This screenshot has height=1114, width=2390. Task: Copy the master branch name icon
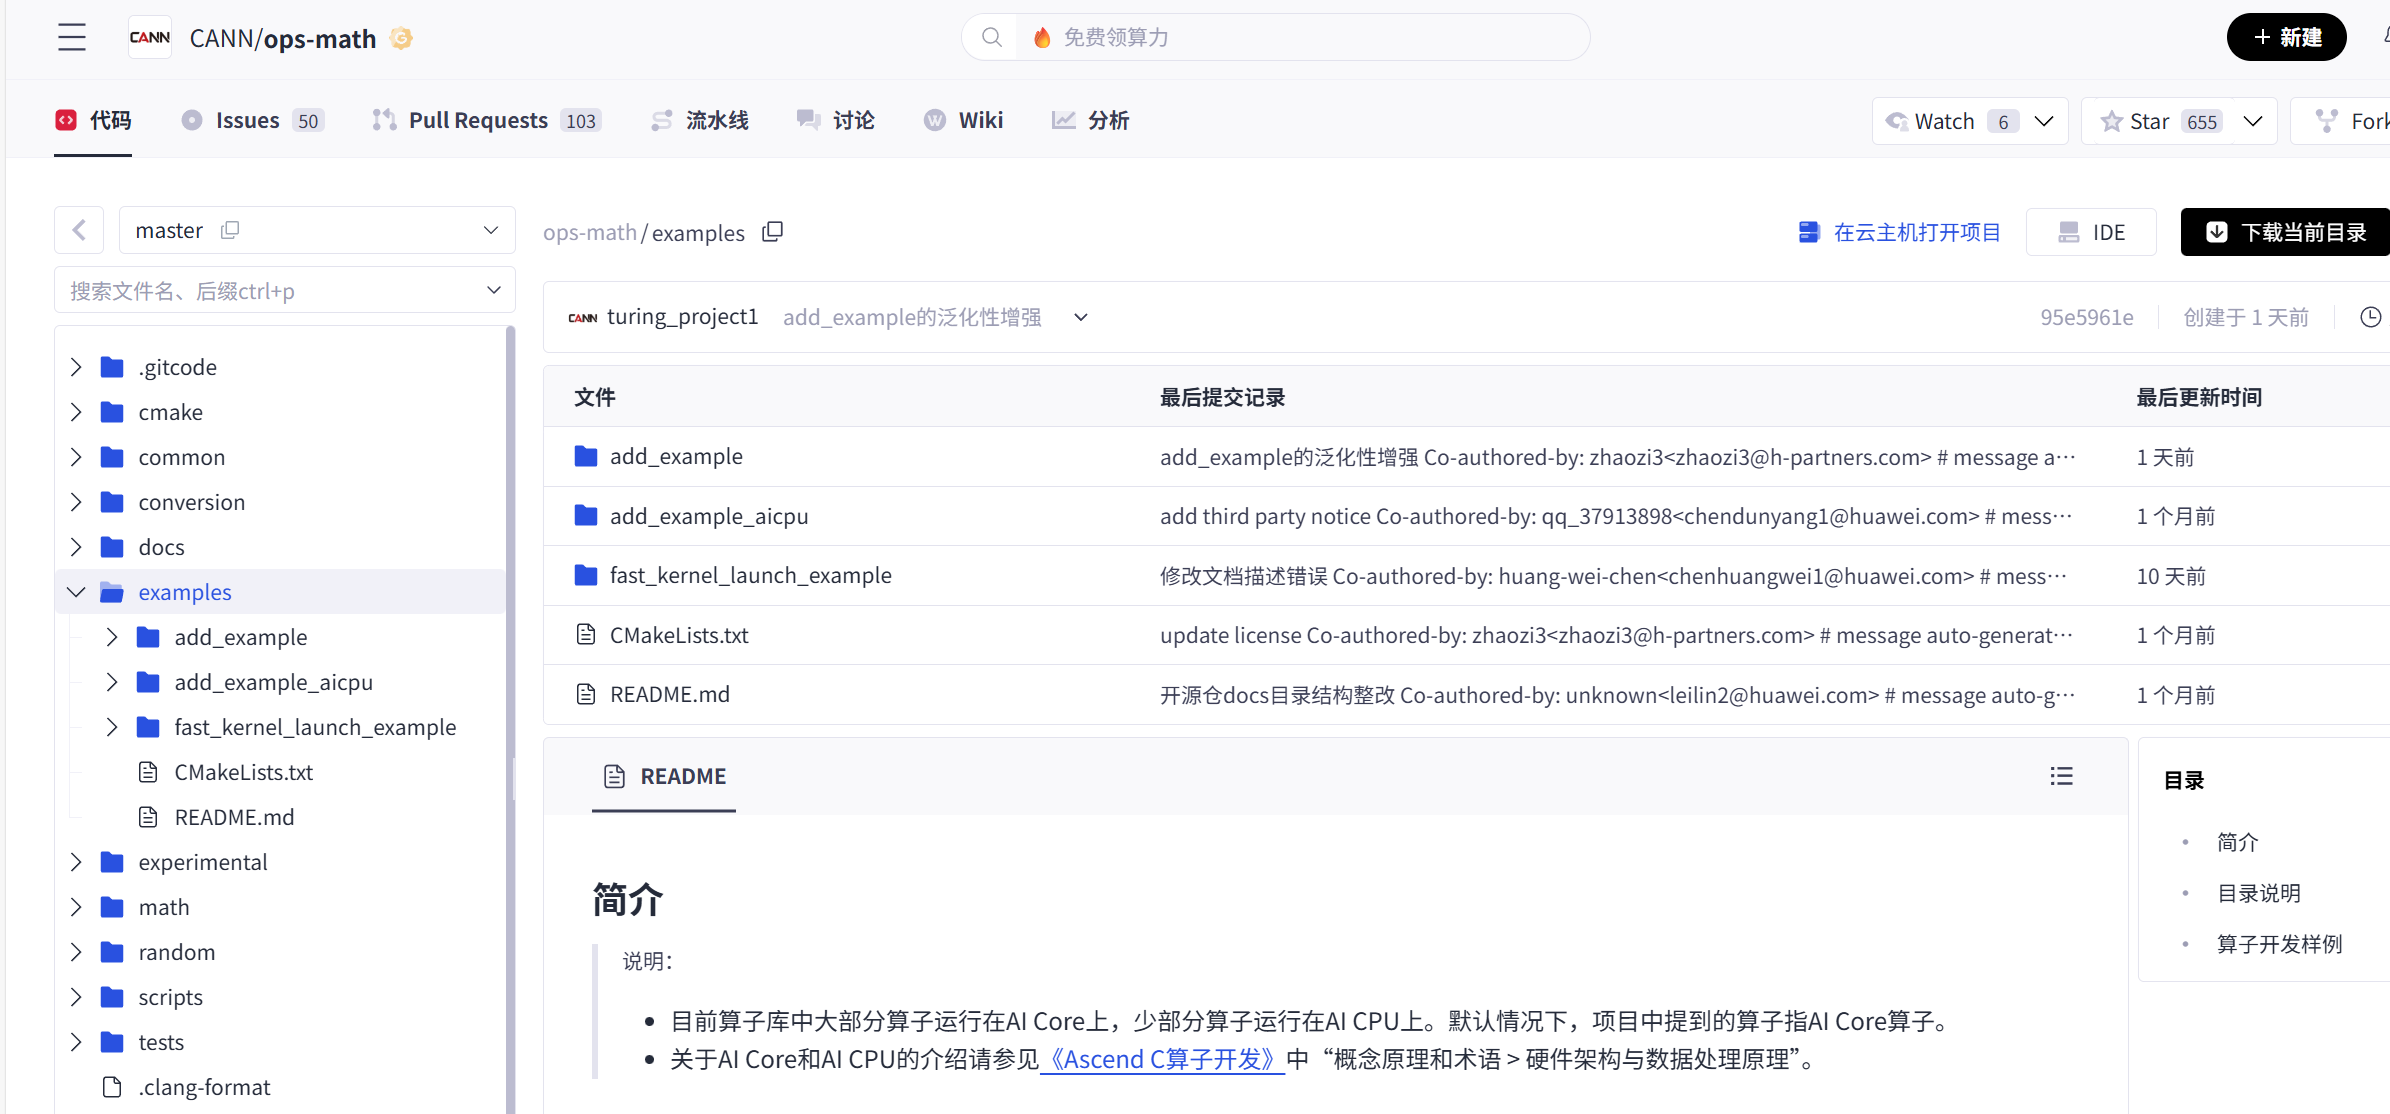point(230,230)
